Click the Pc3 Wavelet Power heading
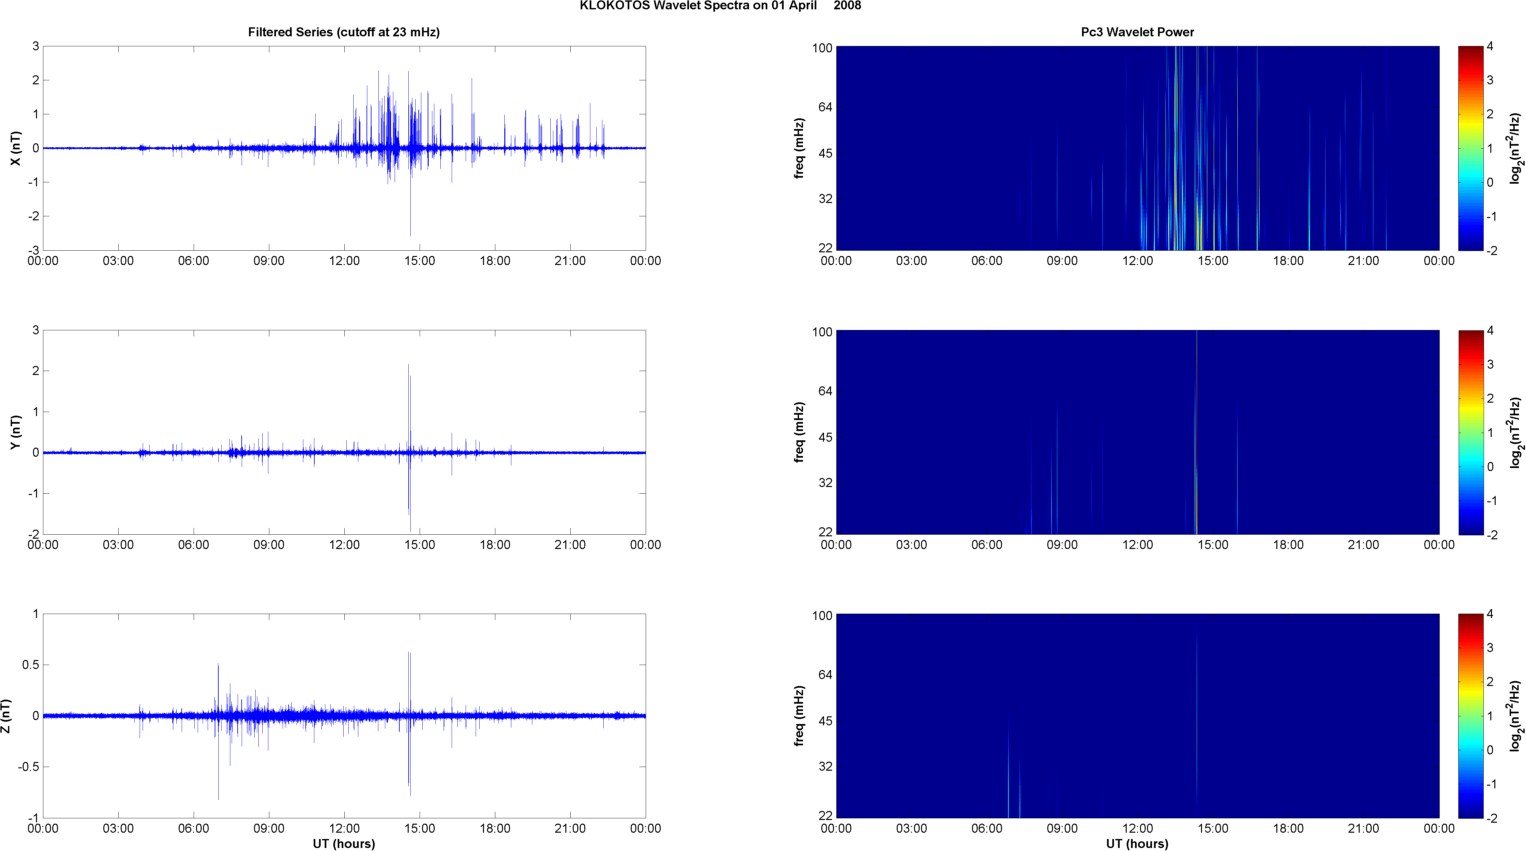Viewport: 1526px width, 851px height. [1137, 32]
